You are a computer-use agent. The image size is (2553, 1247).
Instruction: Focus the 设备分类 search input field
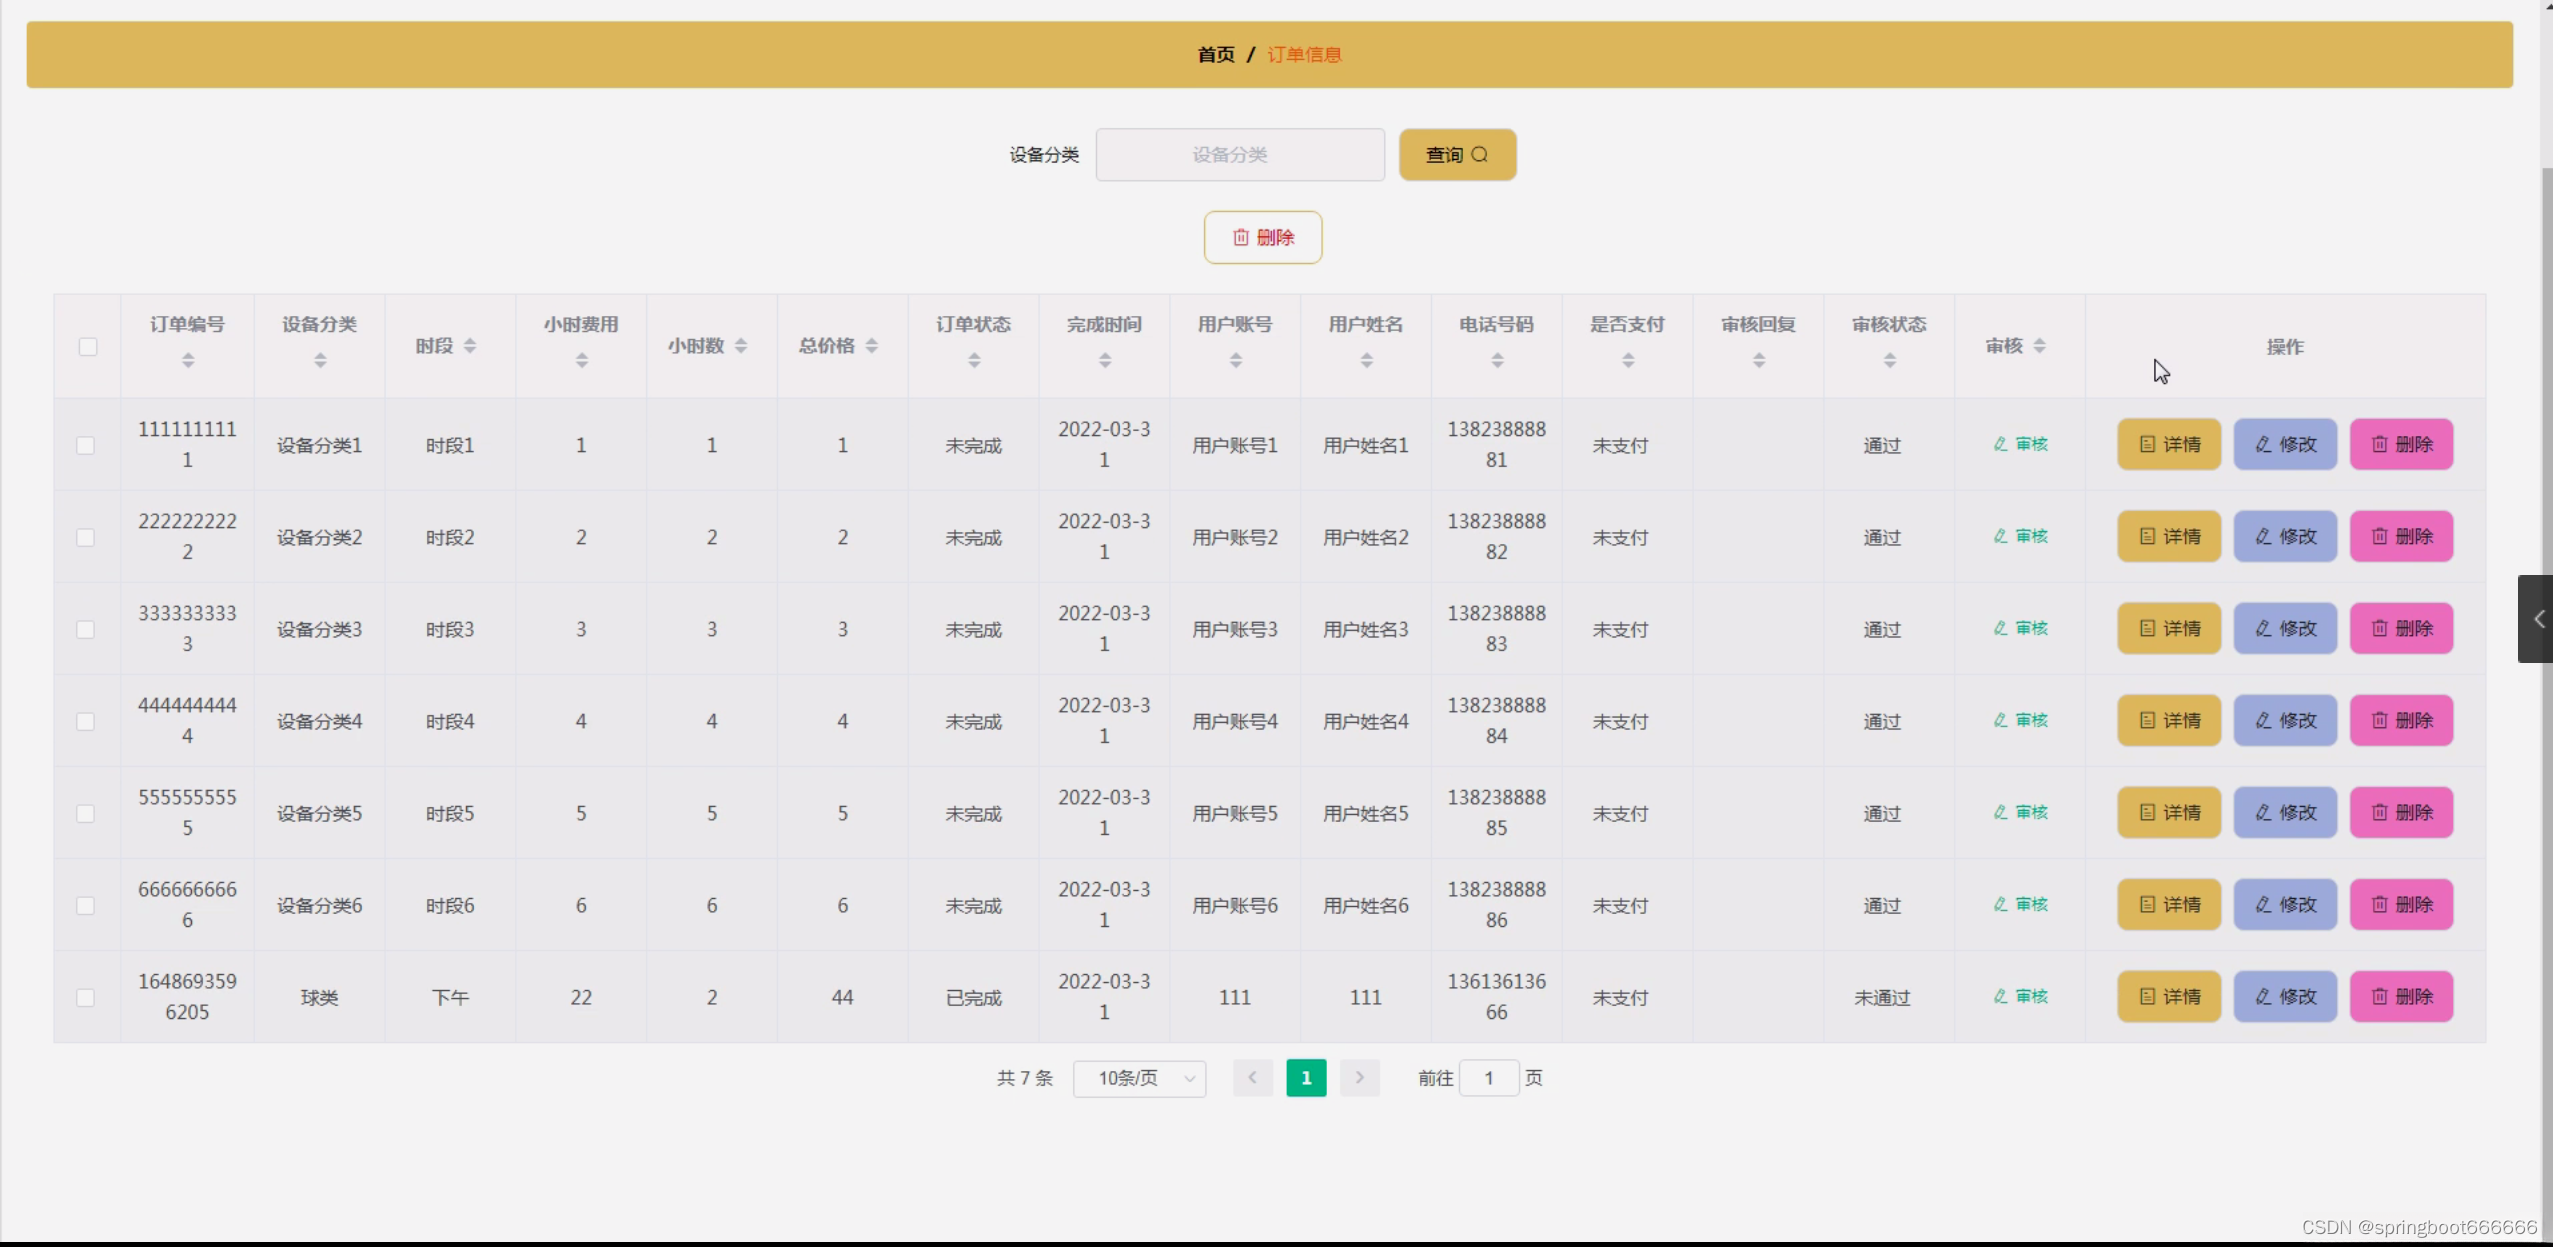point(1239,155)
